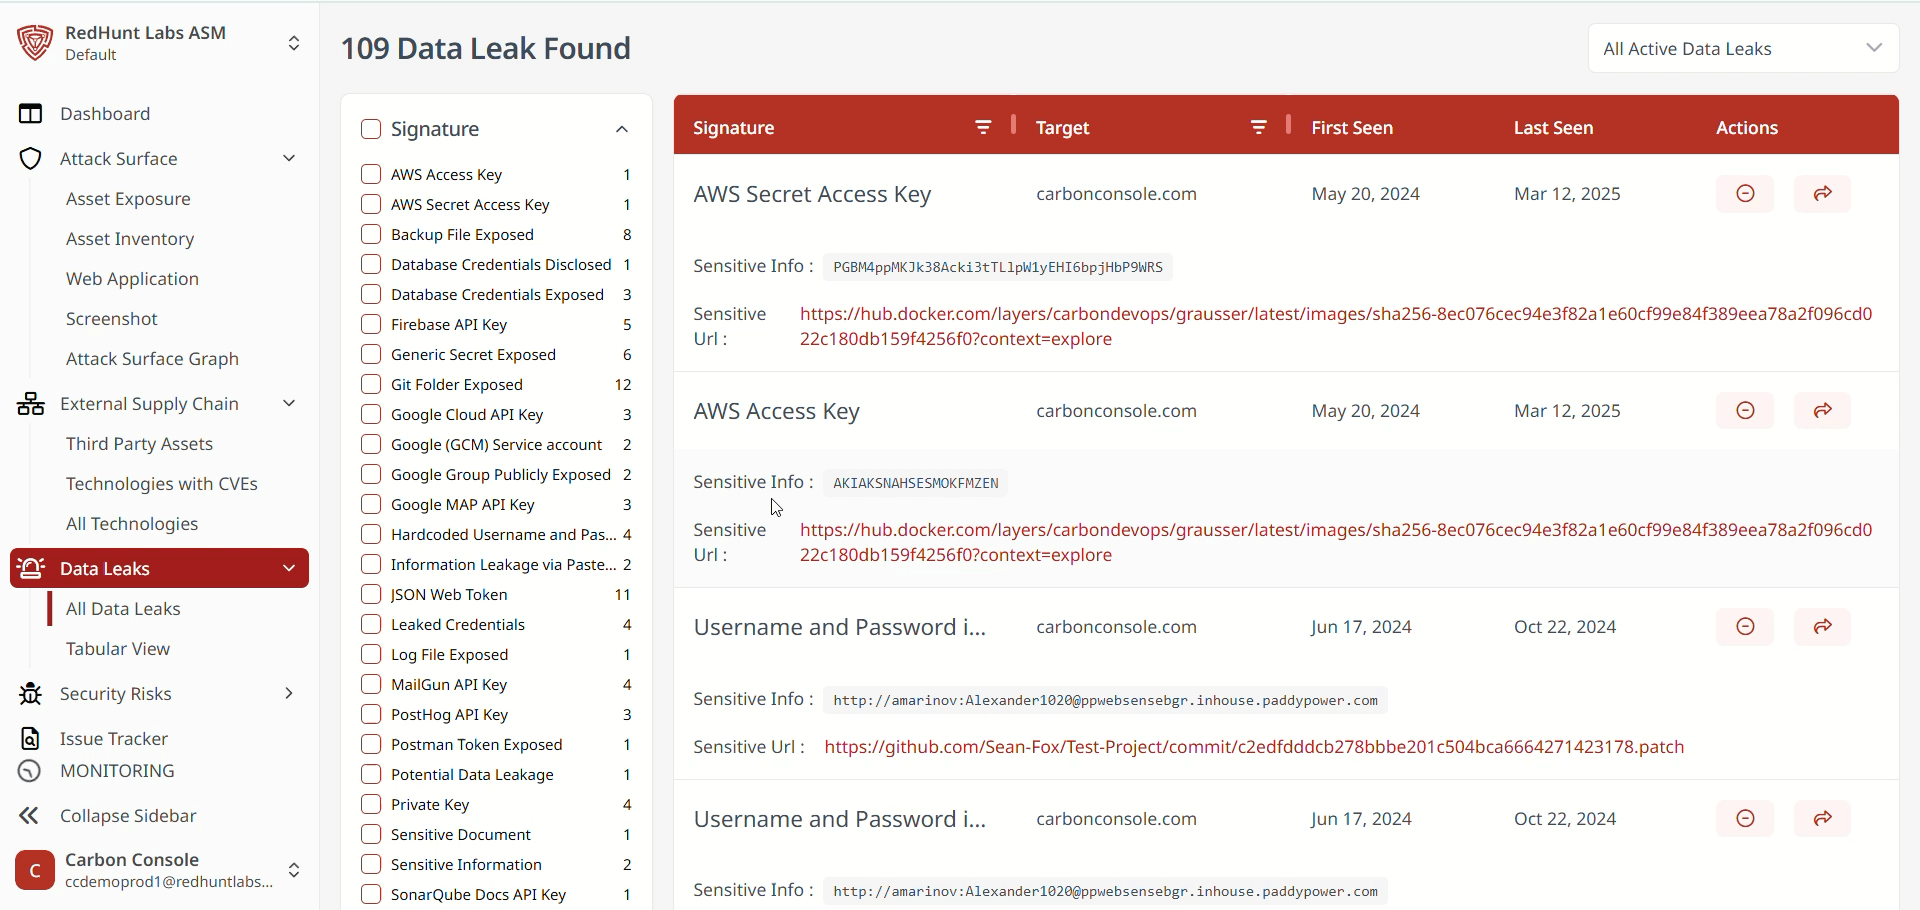The height and width of the screenshot is (910, 1920).
Task: Click the Collapse Sidebar double-arrow icon
Action: click(x=30, y=816)
